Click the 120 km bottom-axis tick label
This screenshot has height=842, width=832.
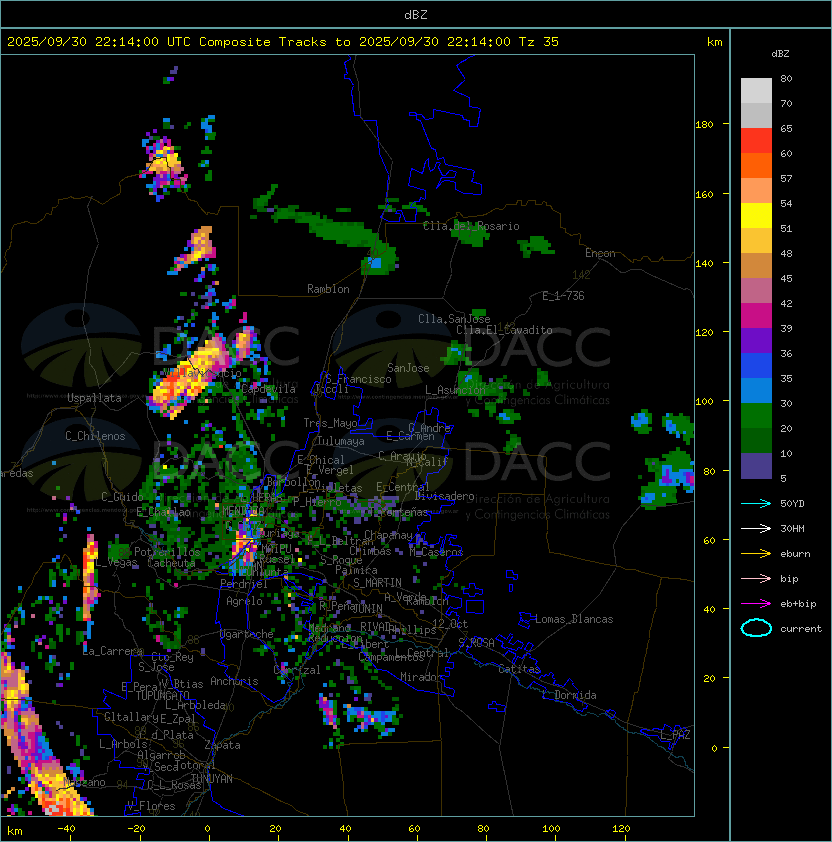point(621,829)
